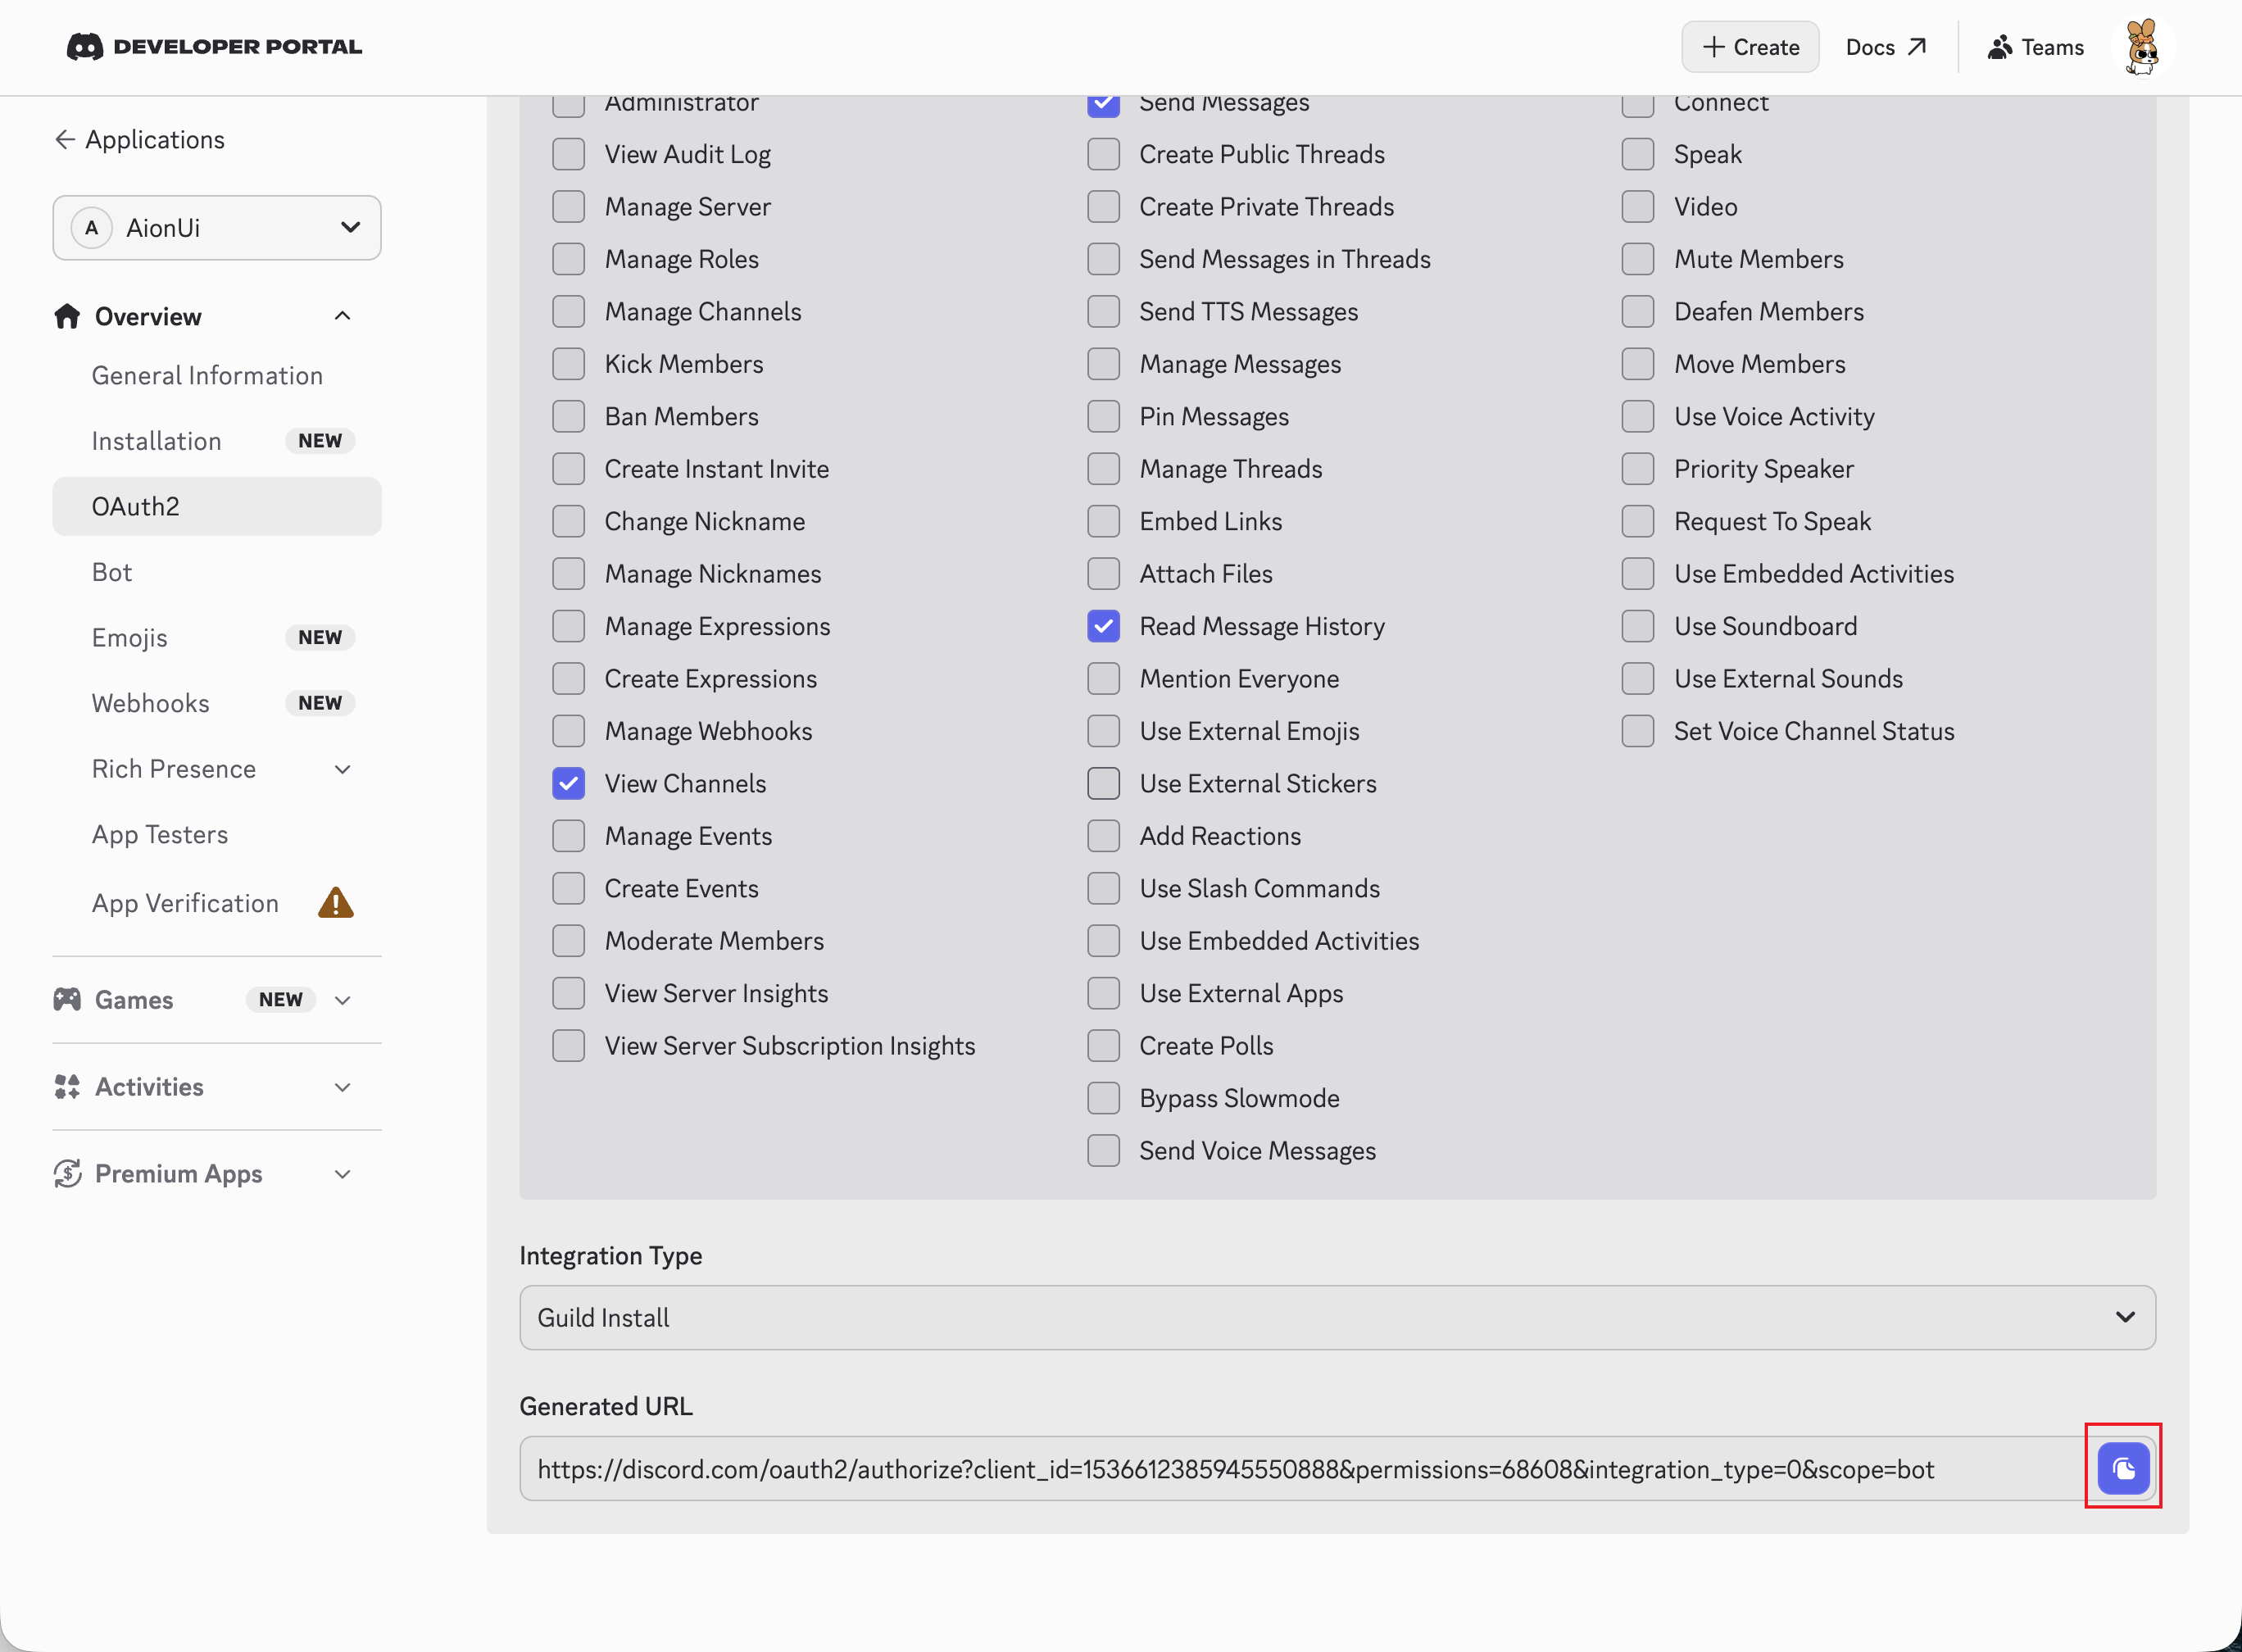Viewport: 2242px width, 1652px height.
Task: Enable the Add Reactions permission
Action: 1104,836
